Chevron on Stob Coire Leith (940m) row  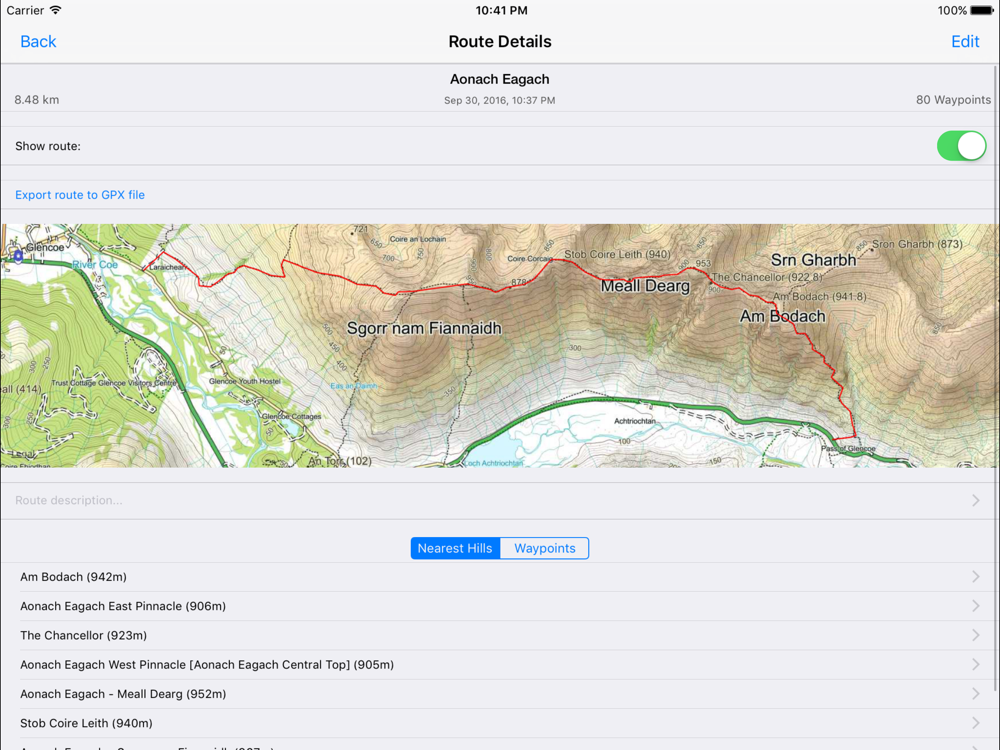tap(976, 724)
